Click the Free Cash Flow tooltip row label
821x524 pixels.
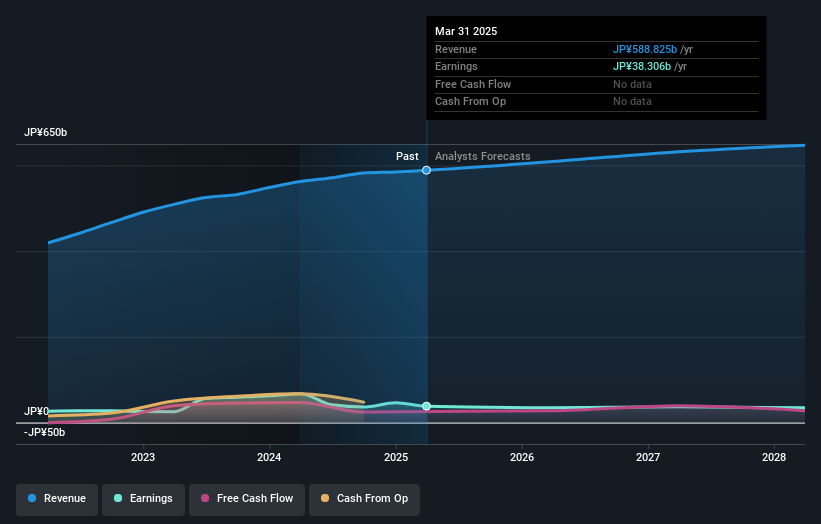point(473,84)
